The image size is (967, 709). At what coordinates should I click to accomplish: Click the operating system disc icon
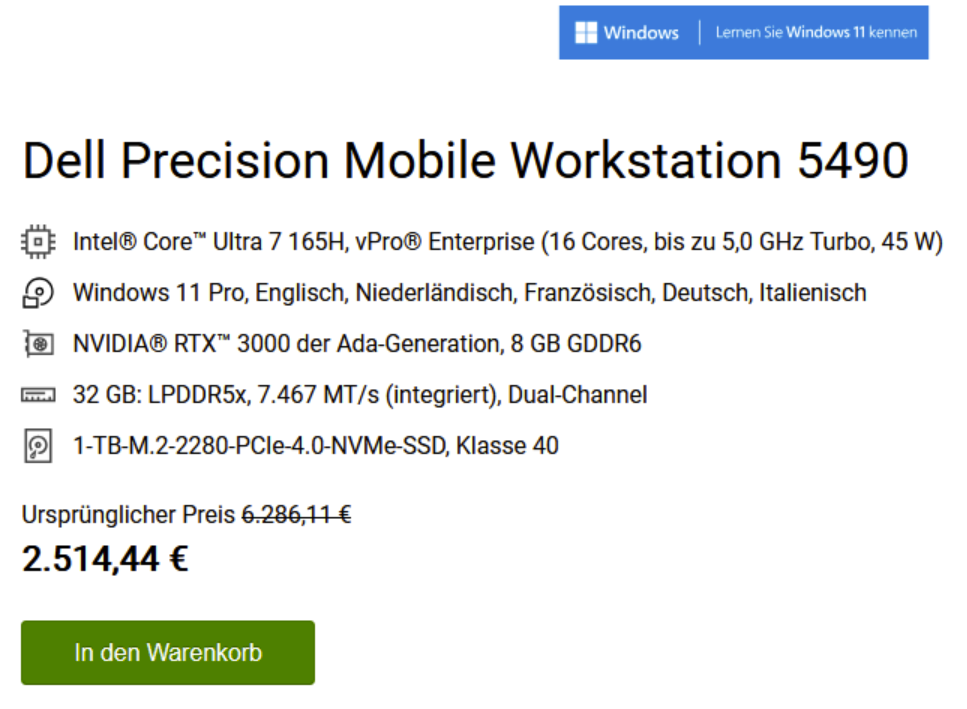38,293
